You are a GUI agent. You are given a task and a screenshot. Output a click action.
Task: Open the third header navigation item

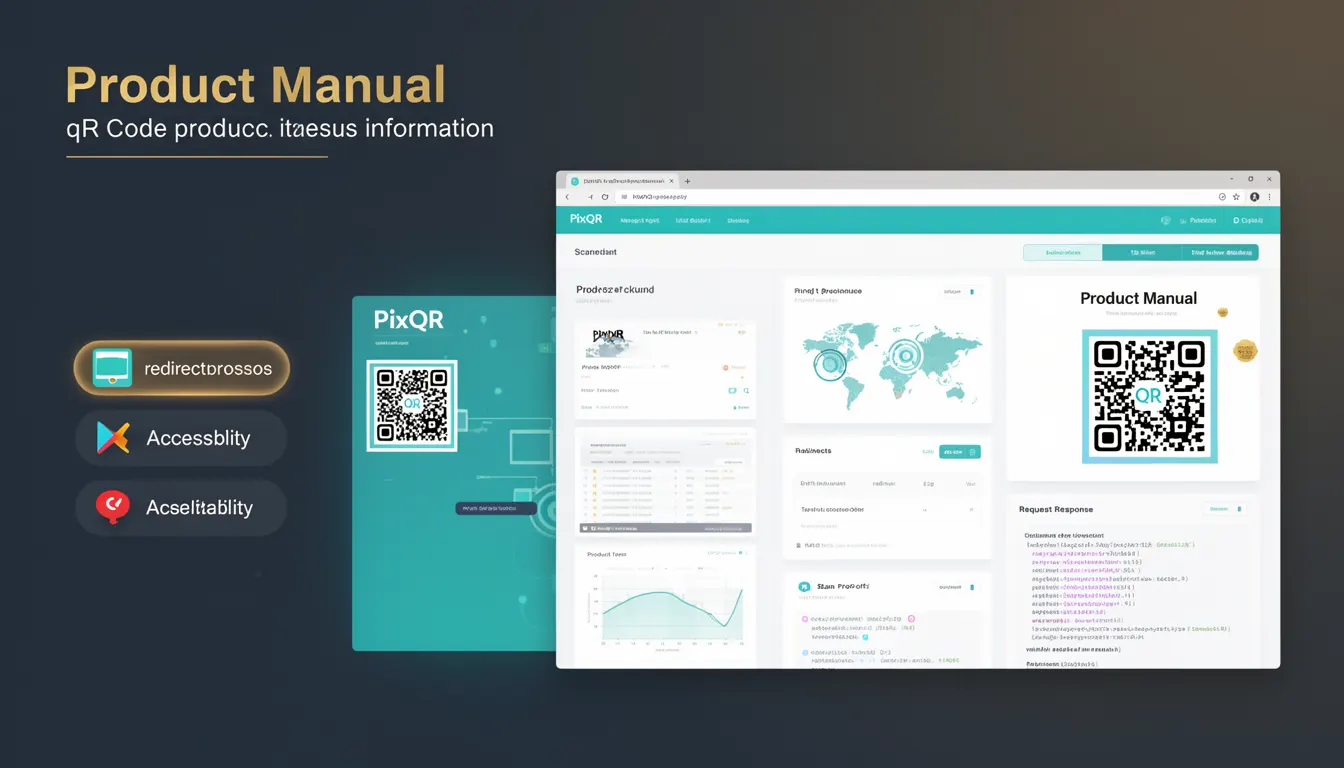[738, 220]
